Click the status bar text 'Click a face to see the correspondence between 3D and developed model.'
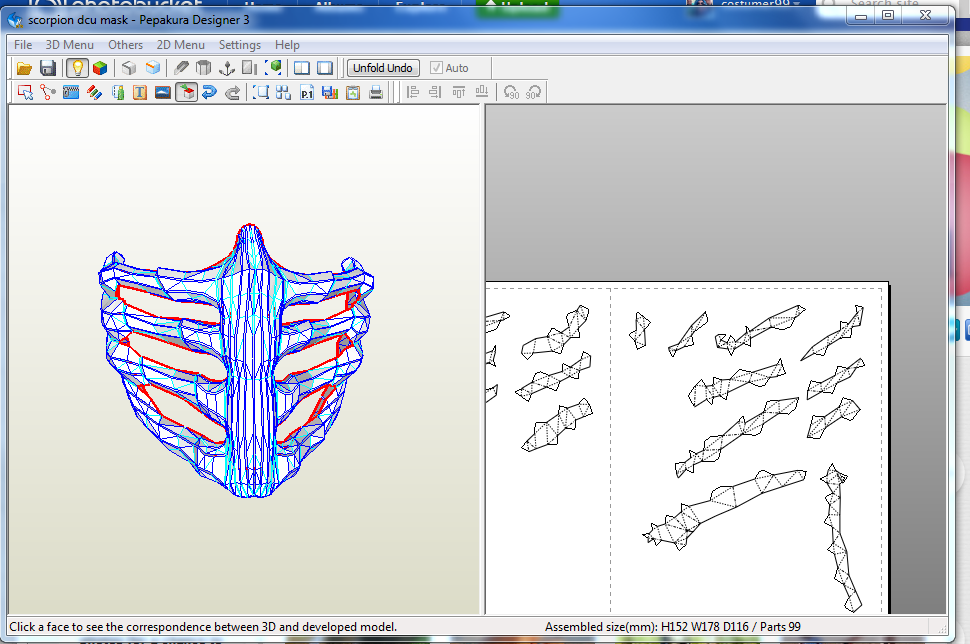Viewport: 970px width, 644px height. [x=203, y=627]
